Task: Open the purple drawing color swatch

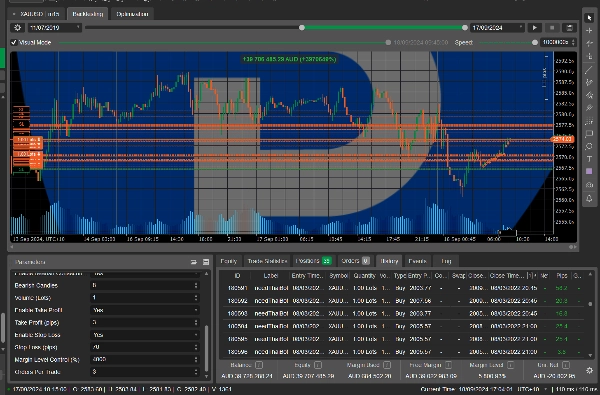Action: (589, 171)
